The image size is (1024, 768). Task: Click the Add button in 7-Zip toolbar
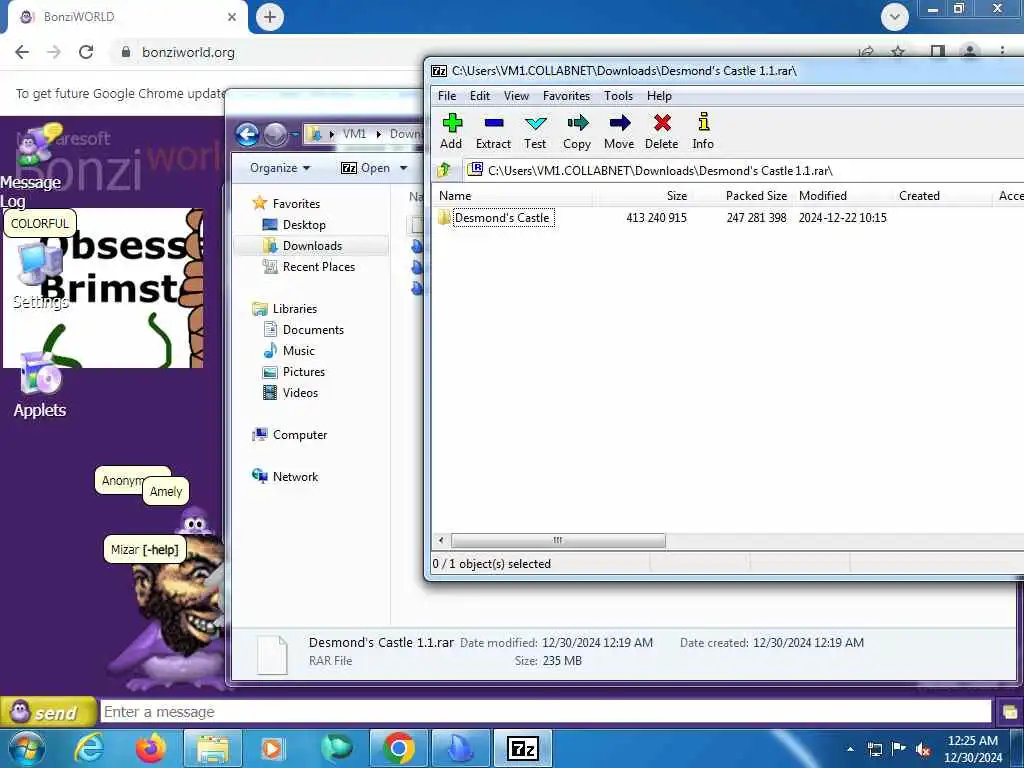click(451, 131)
